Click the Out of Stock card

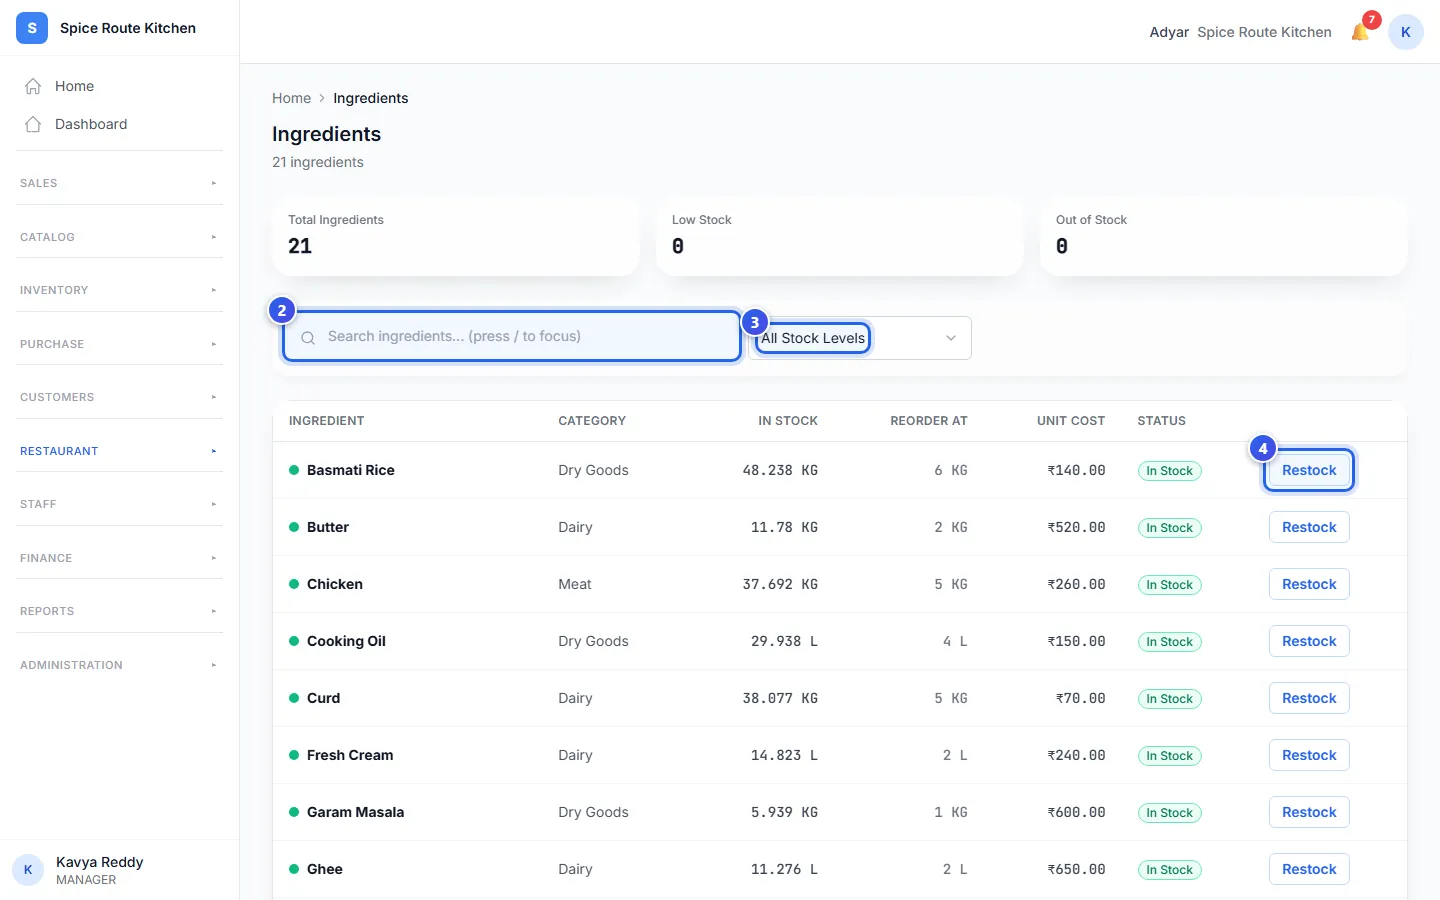tap(1224, 236)
